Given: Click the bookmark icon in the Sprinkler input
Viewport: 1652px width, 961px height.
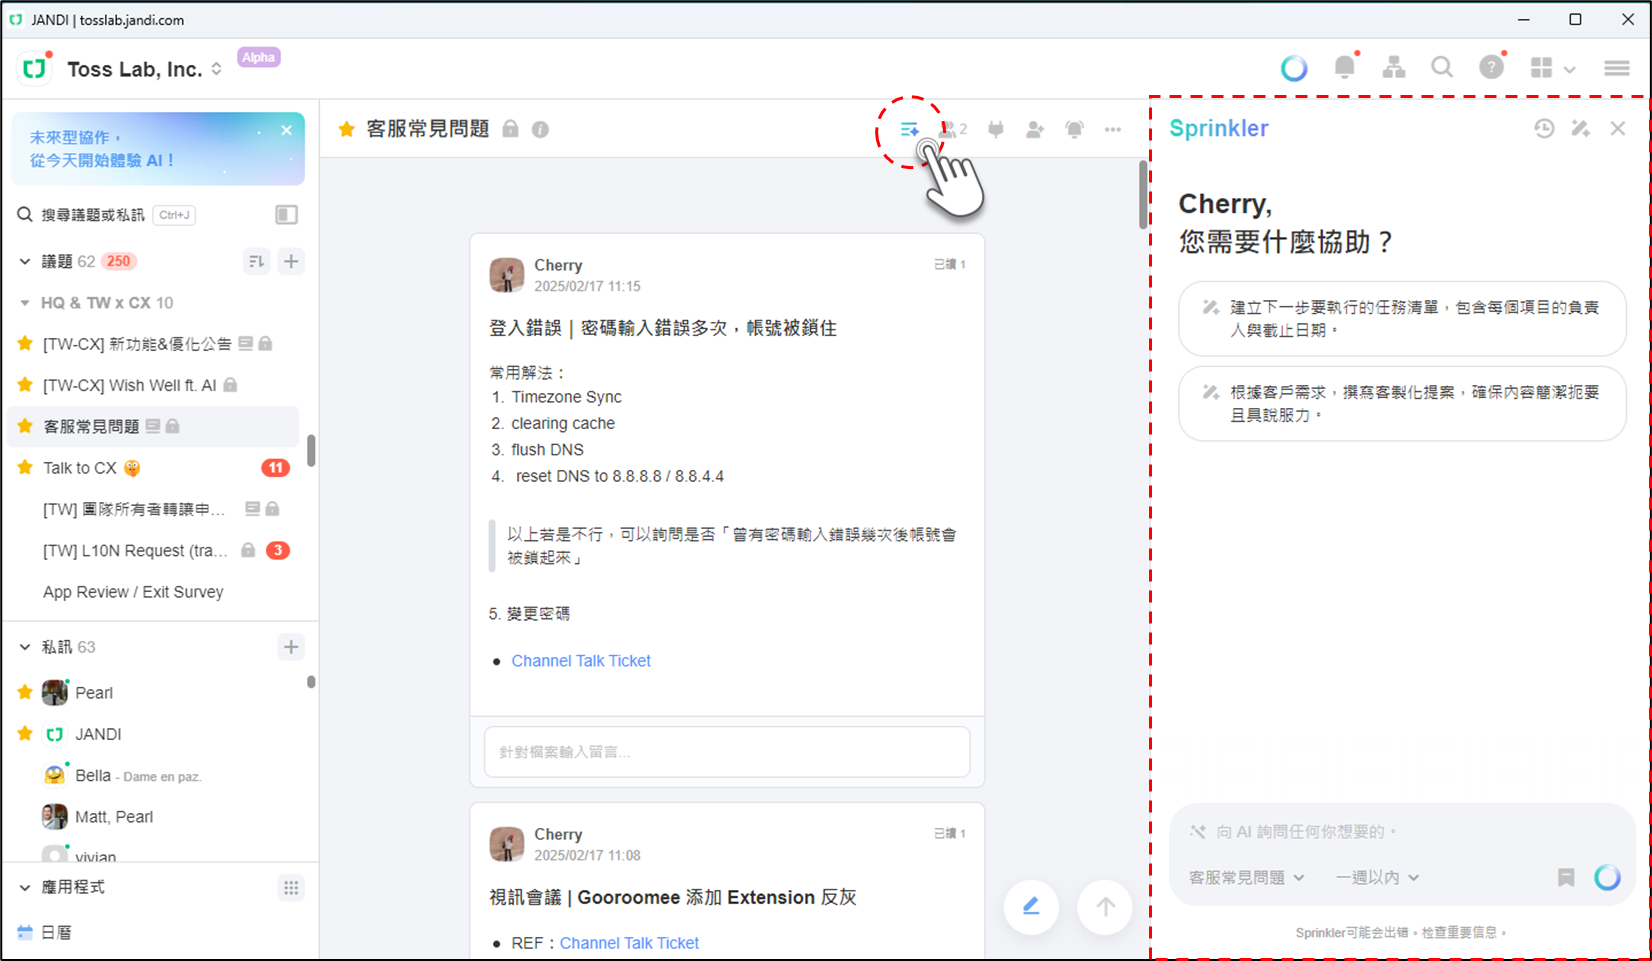Looking at the screenshot, I should [1566, 877].
